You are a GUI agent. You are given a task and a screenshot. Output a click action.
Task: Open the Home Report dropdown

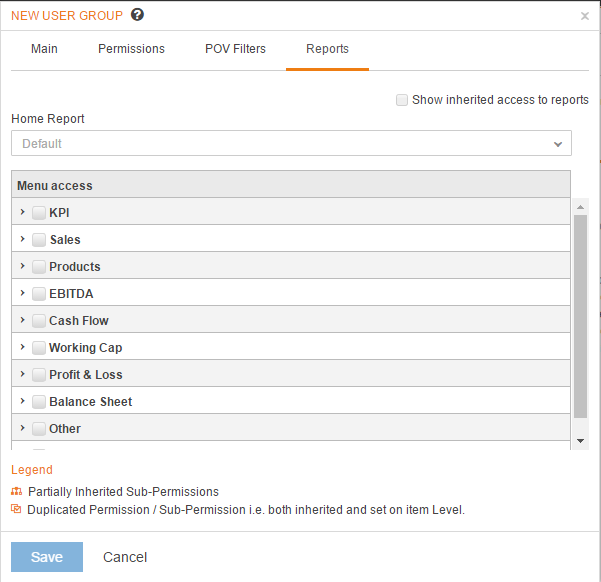point(291,143)
